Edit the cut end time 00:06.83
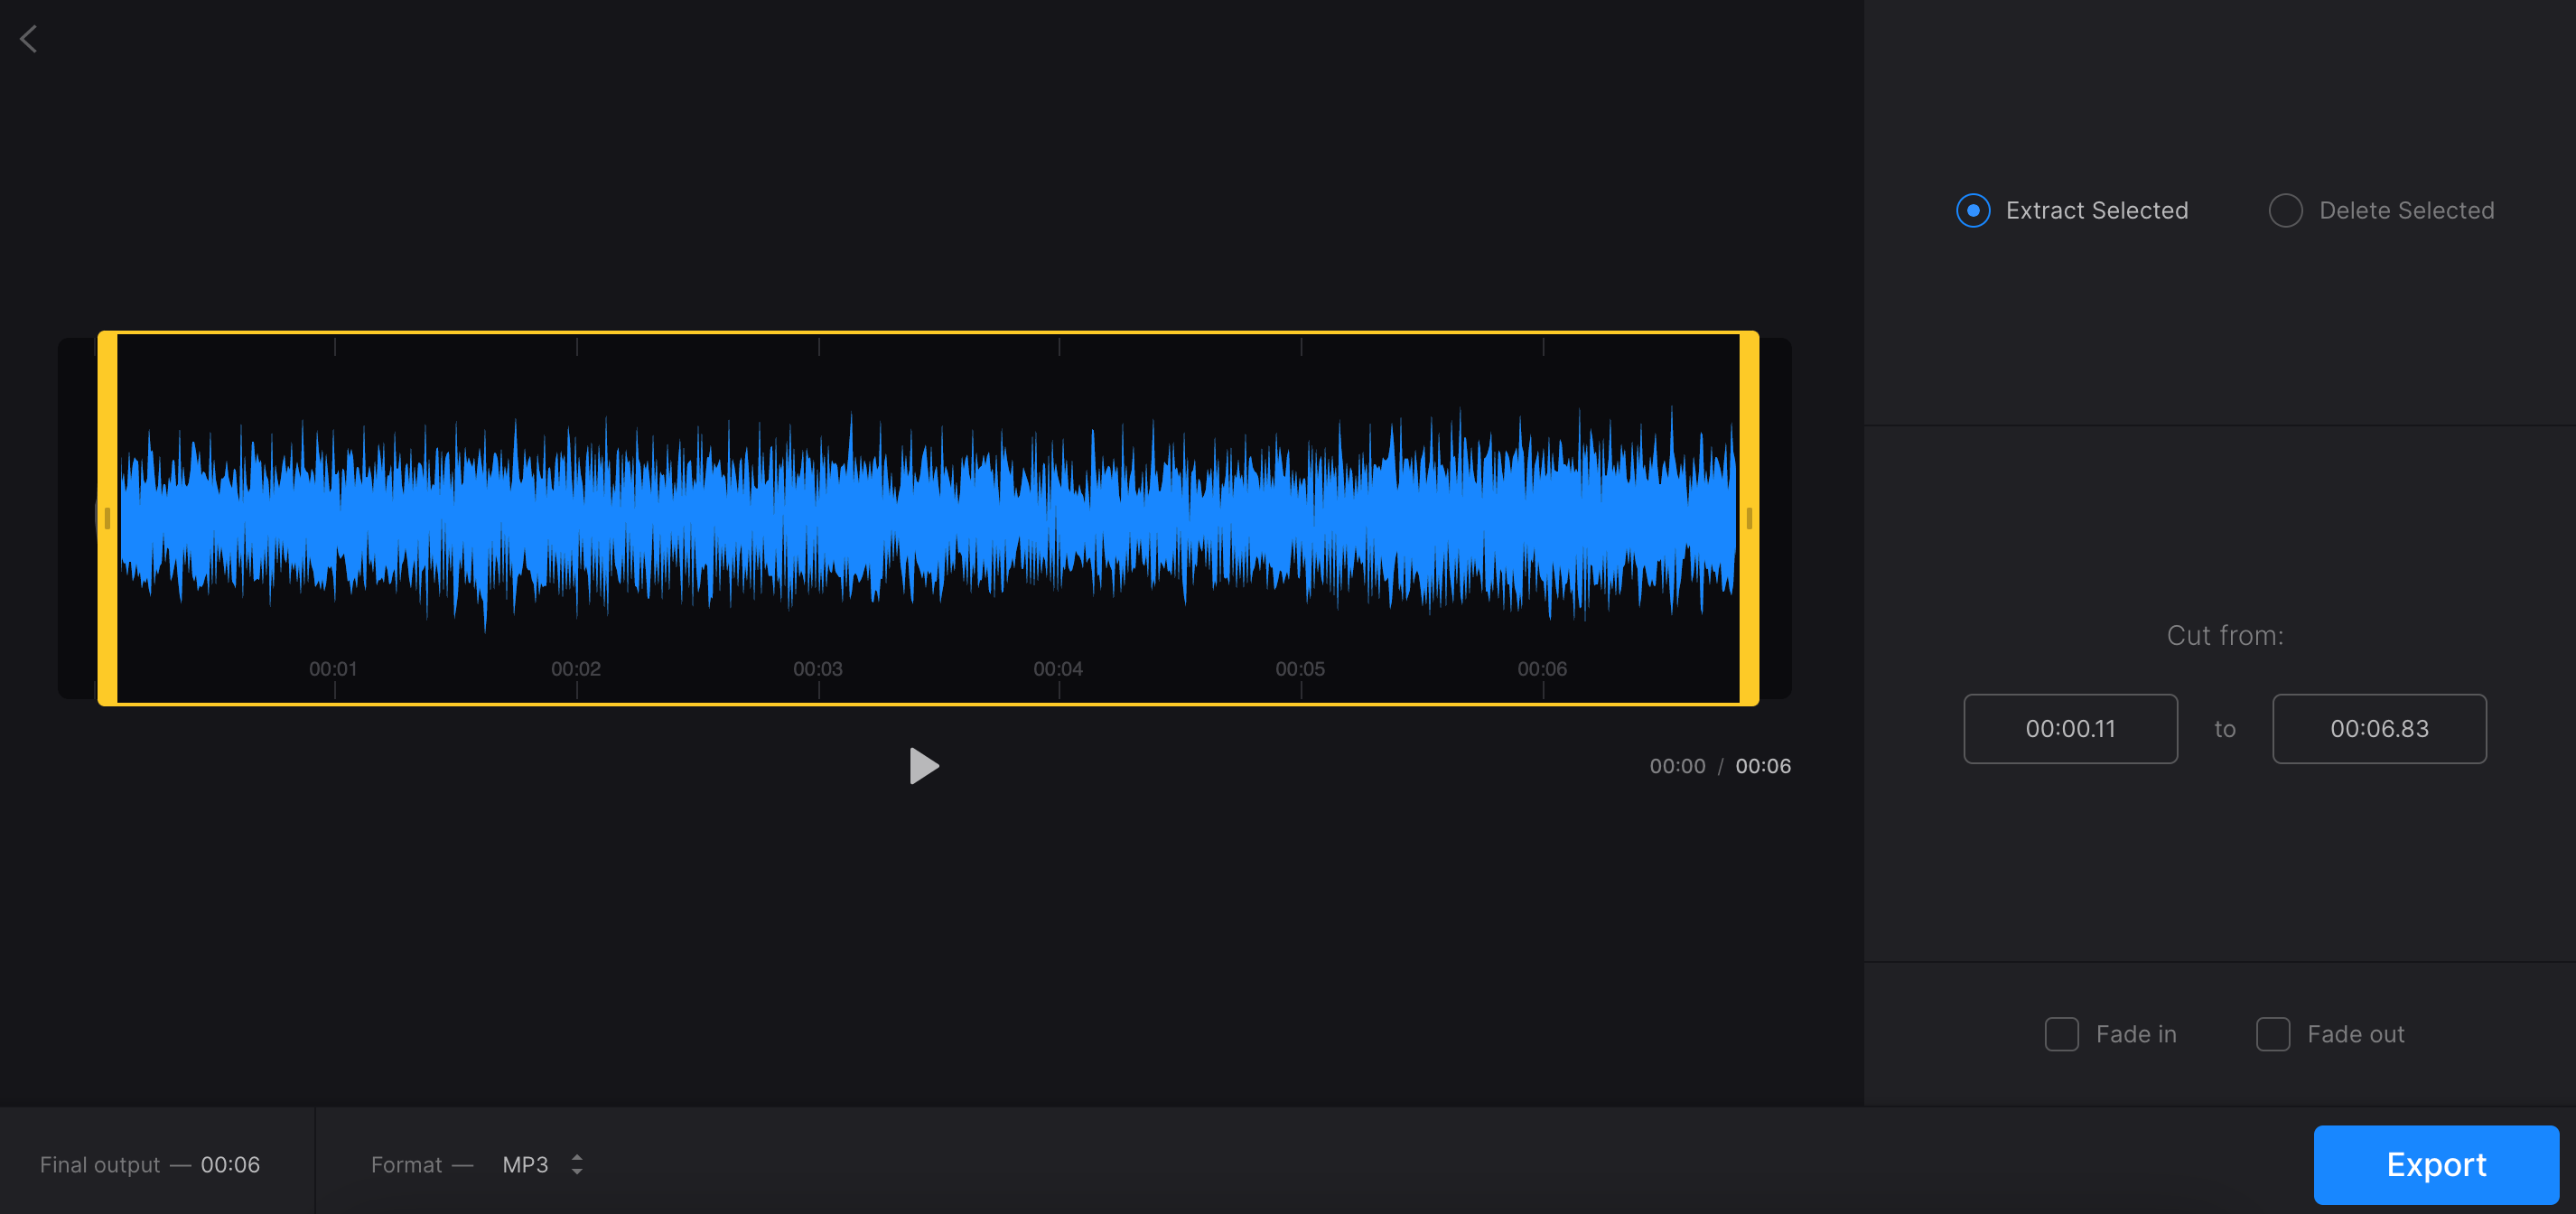Viewport: 2576px width, 1214px height. coord(2380,728)
